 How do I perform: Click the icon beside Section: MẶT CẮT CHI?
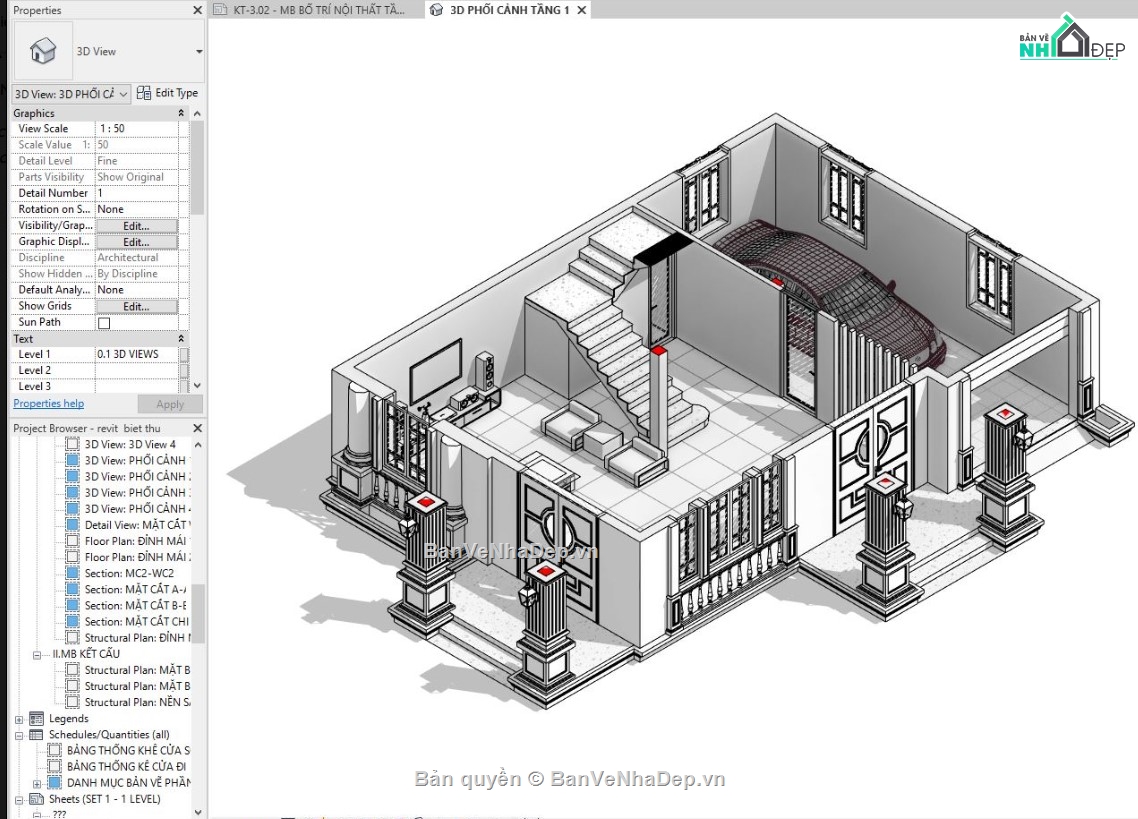click(x=73, y=622)
